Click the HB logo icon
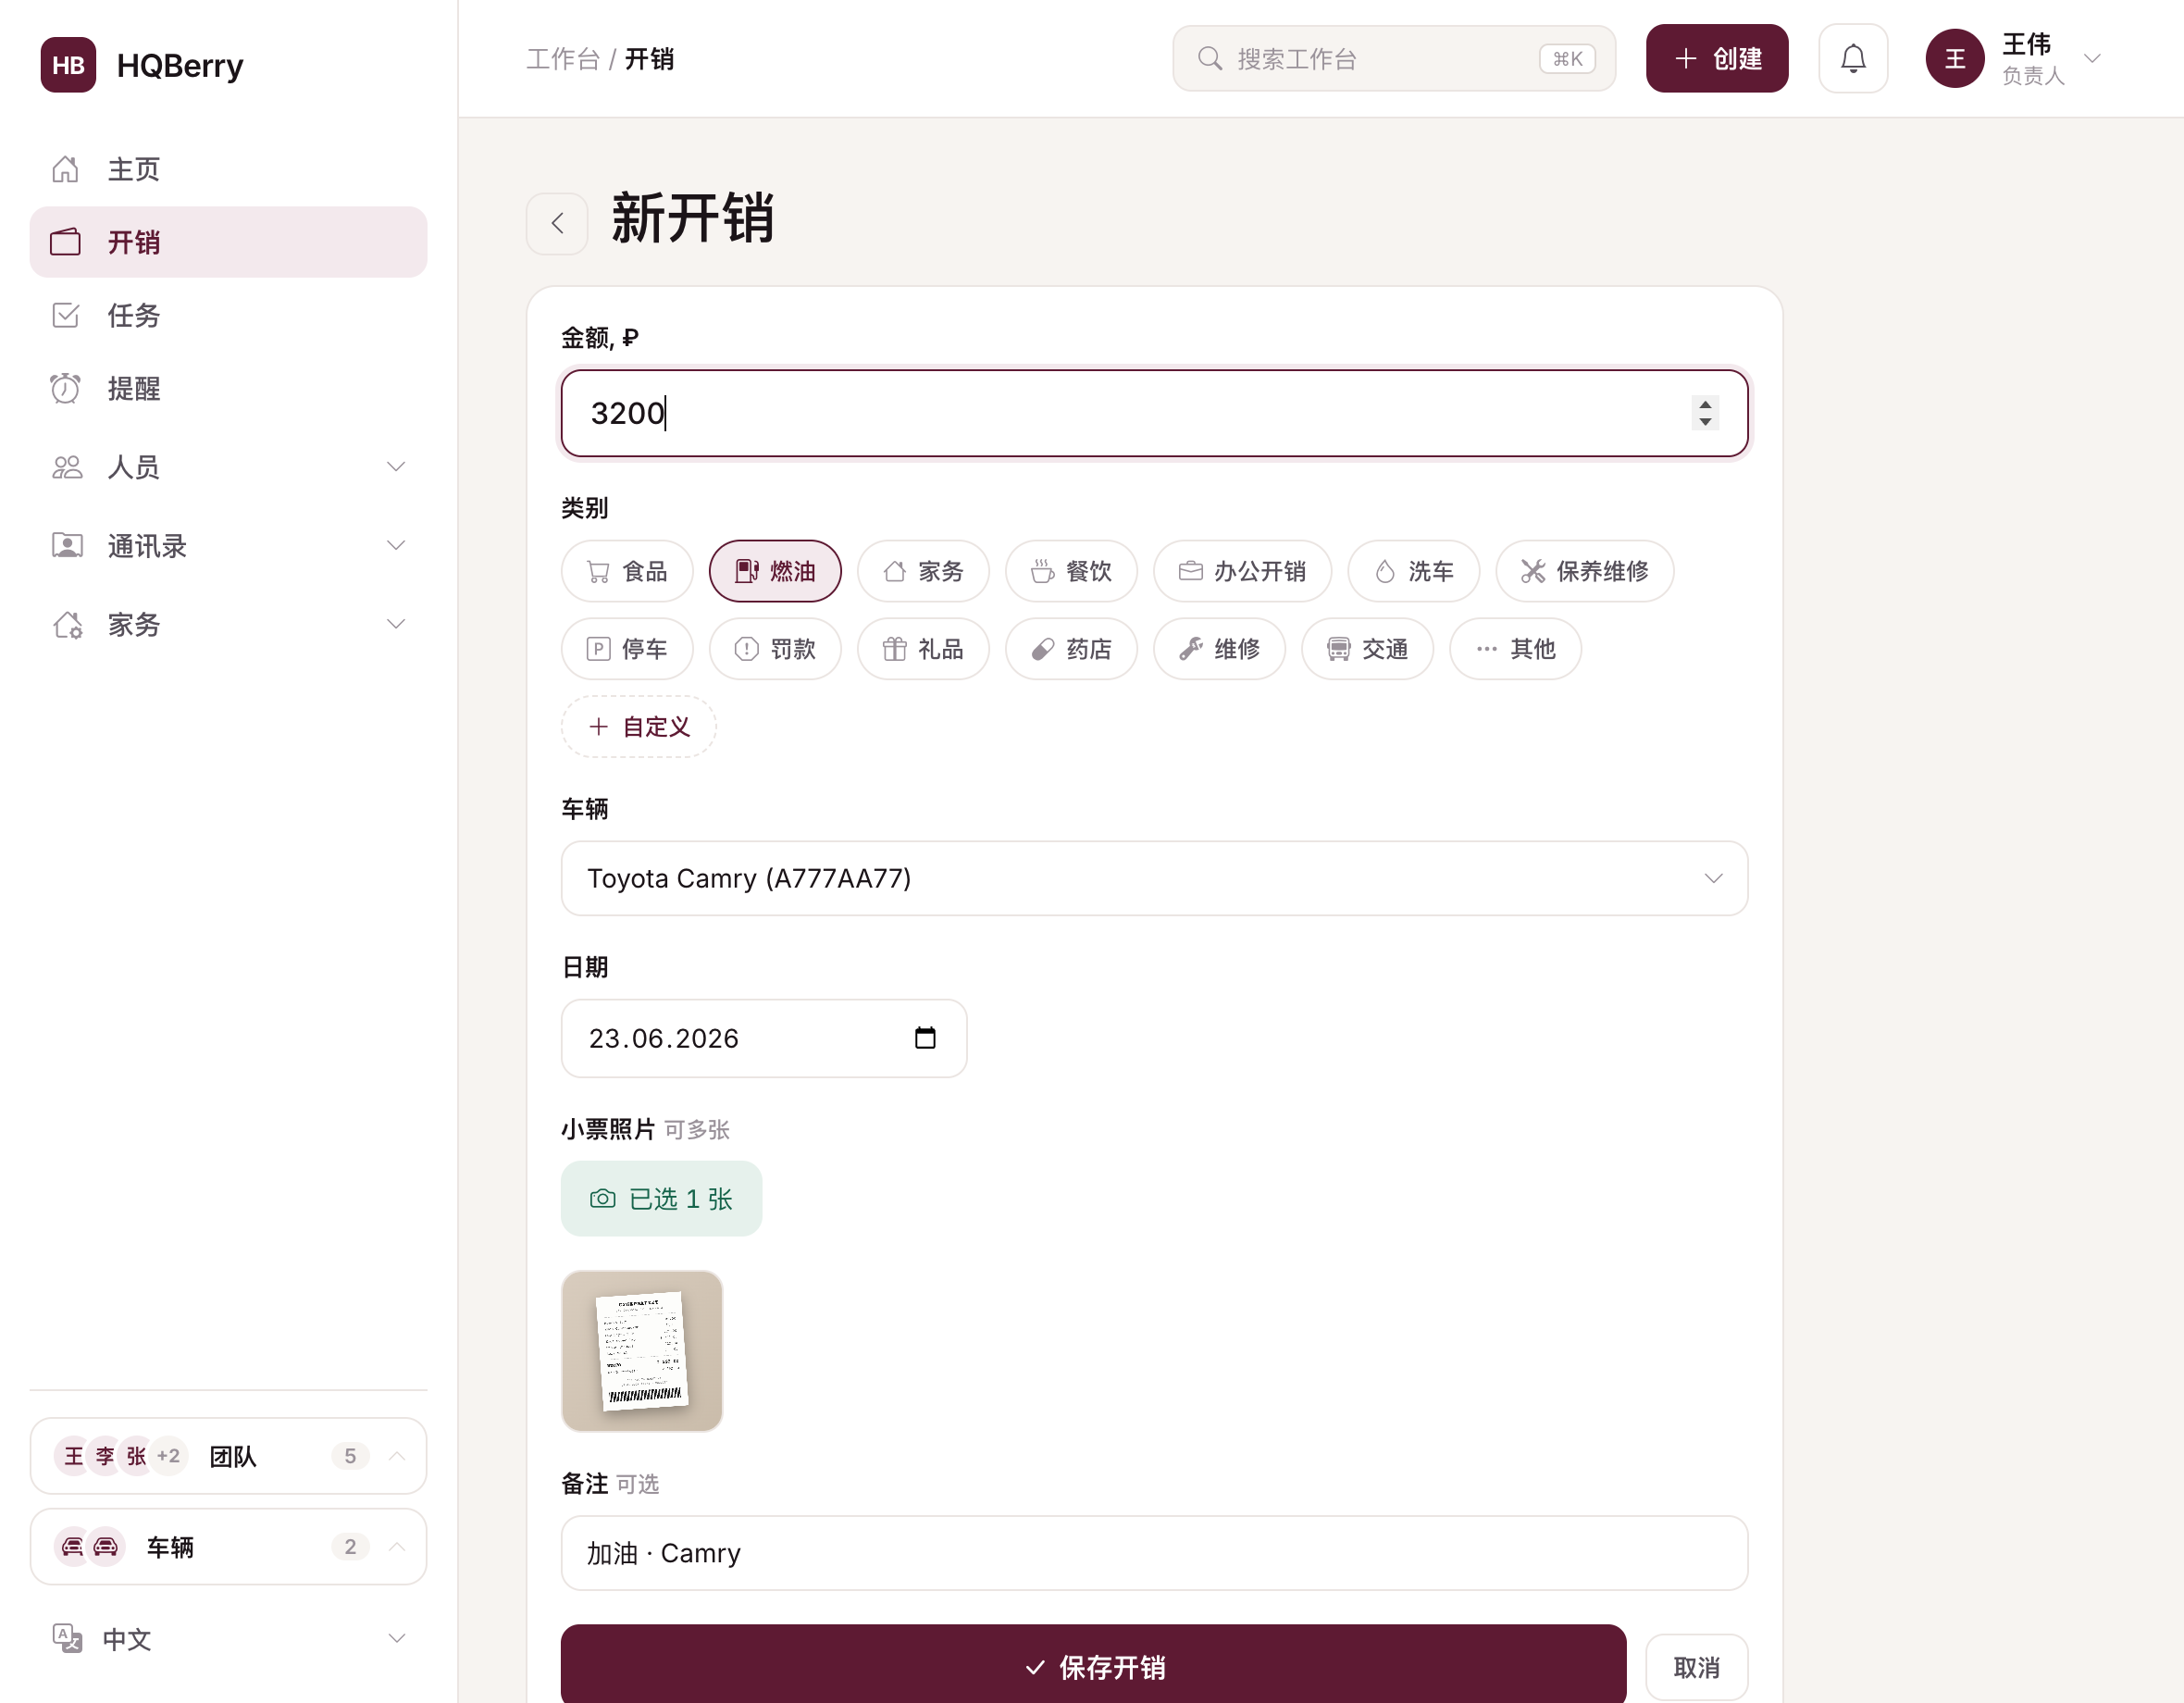 [x=68, y=65]
